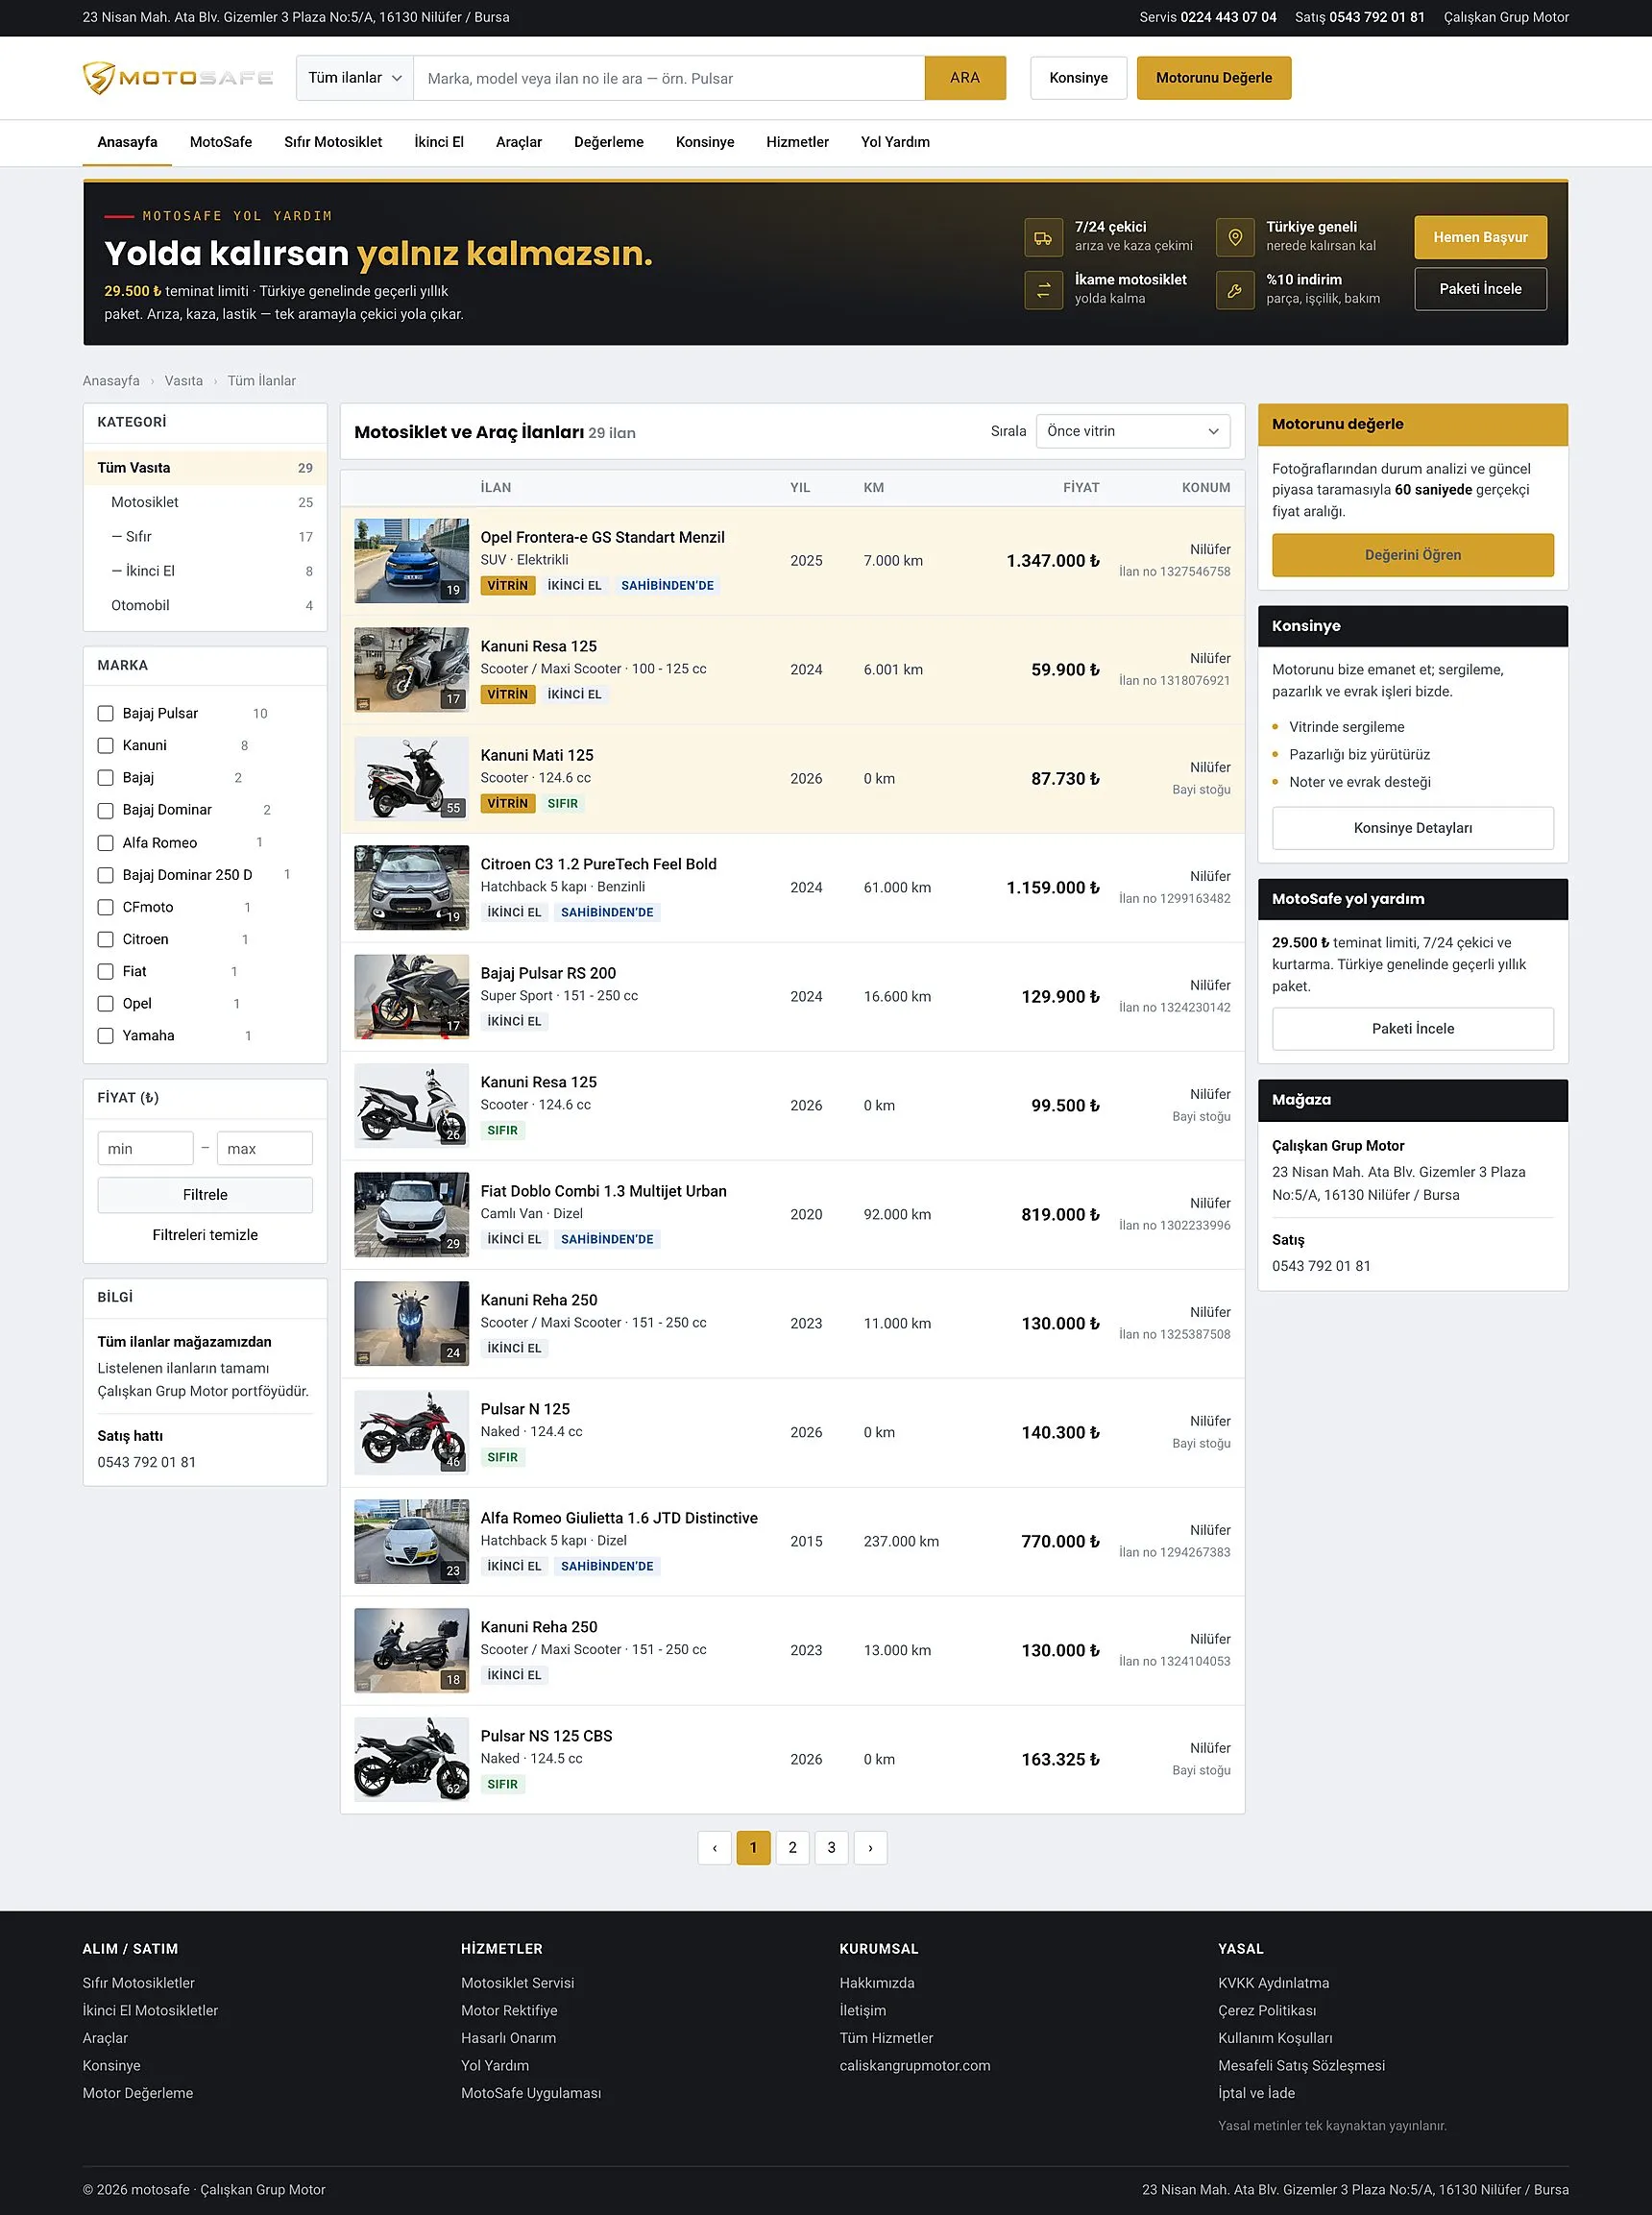Viewport: 1652px width, 2215px height.
Task: Open the Araçlar nav item
Action: [519, 142]
